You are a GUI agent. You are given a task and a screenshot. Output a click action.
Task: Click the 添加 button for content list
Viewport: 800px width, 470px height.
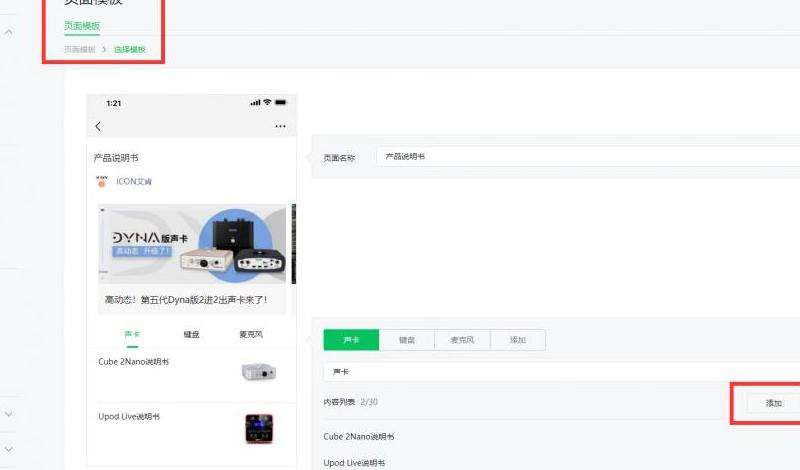(773, 403)
